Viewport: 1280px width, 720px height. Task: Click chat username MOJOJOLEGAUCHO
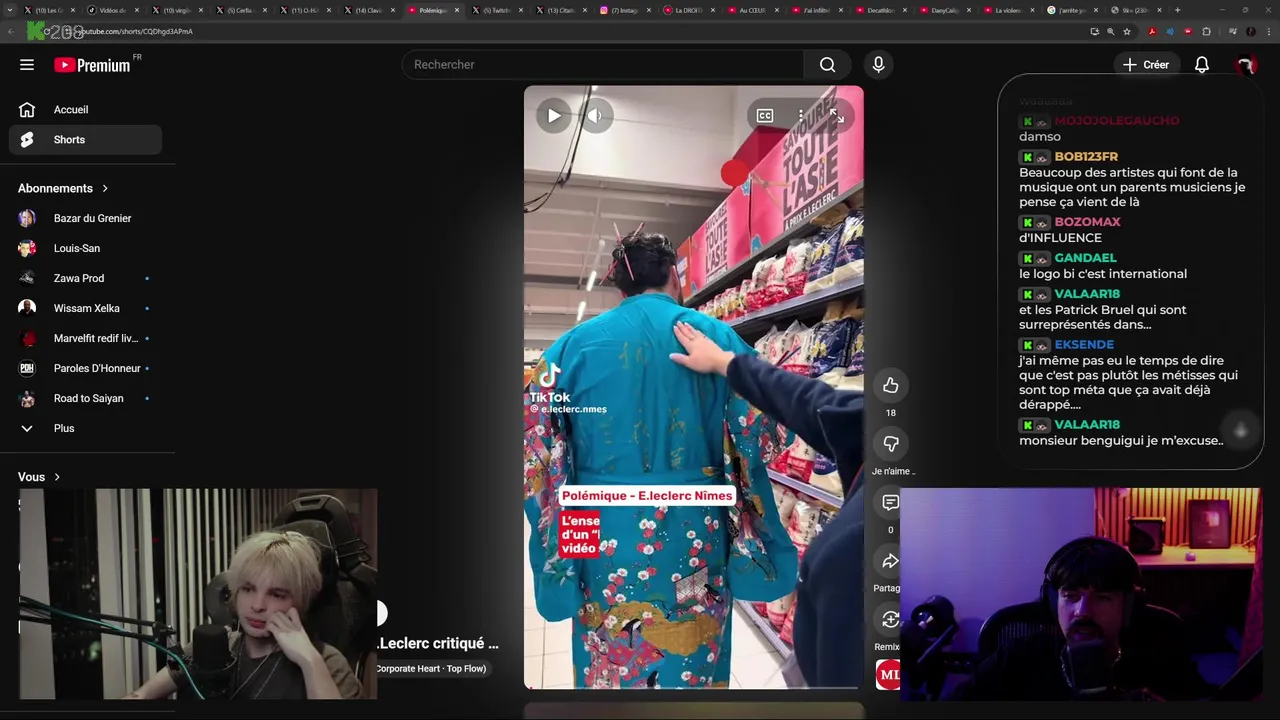pos(1117,121)
